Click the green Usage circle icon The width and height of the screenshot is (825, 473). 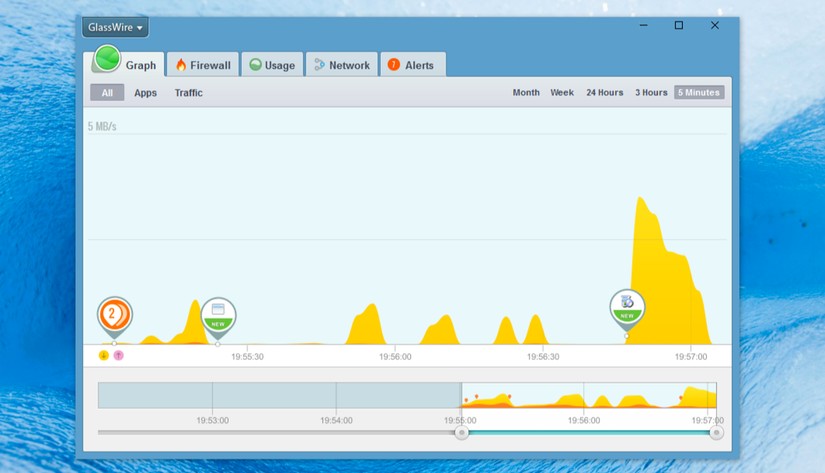coord(256,65)
